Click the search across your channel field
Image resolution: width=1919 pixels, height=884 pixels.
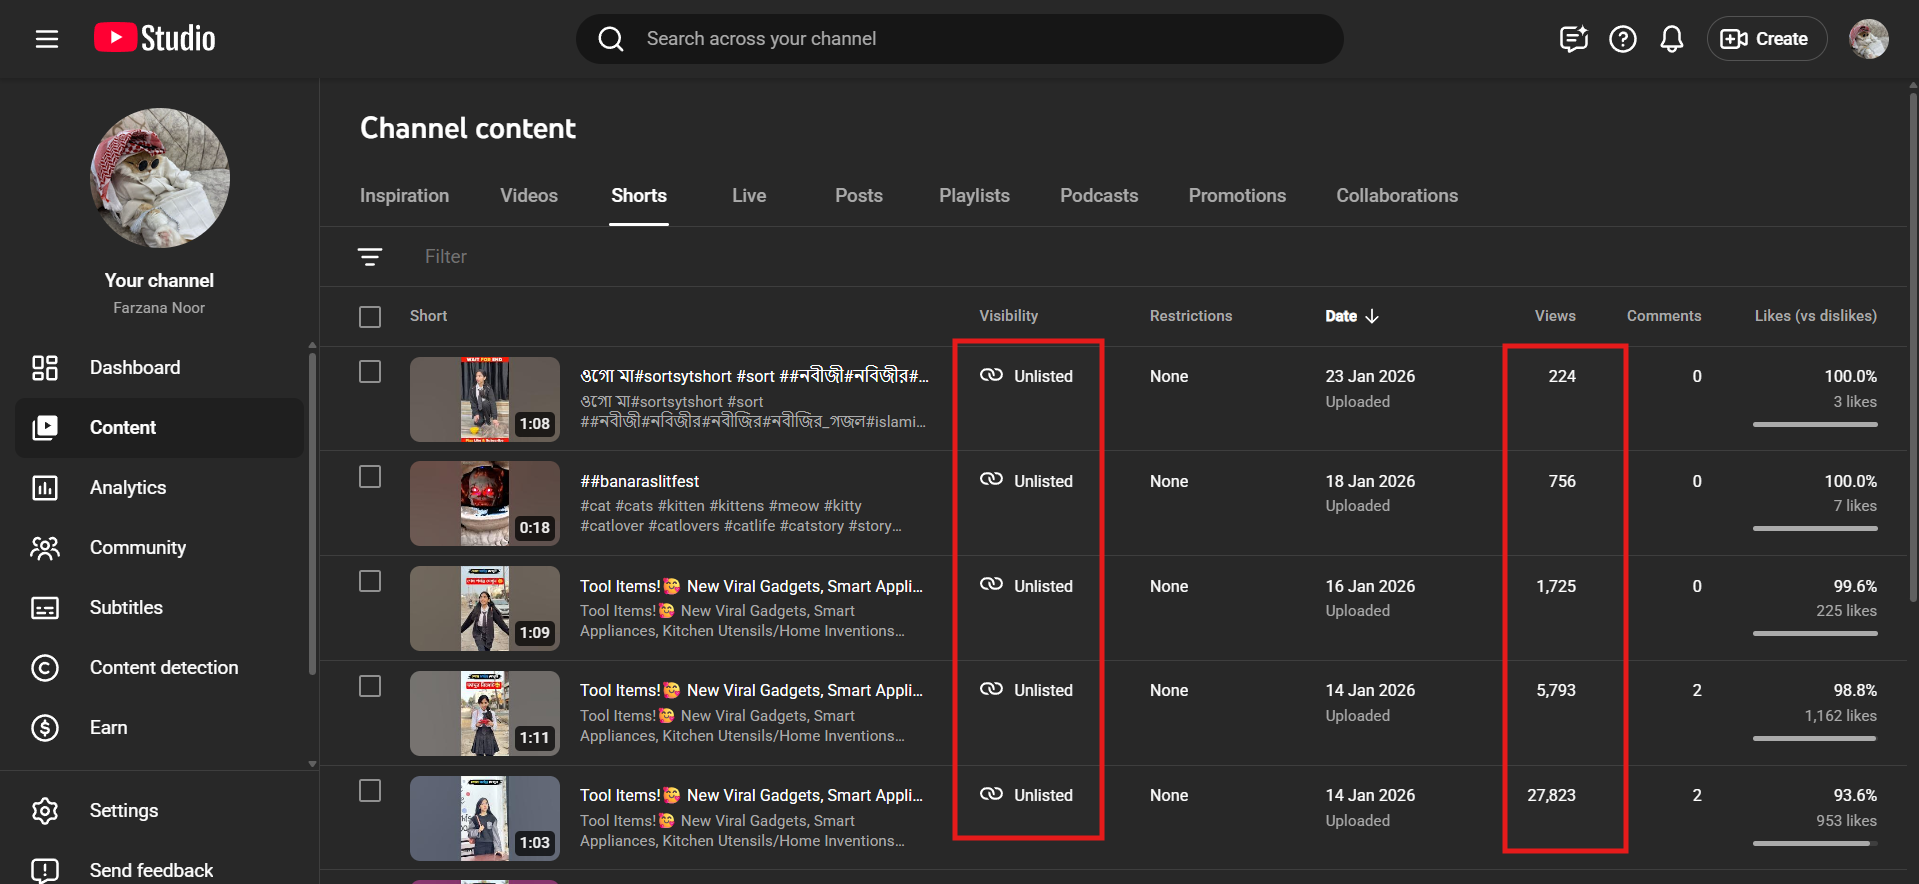[x=960, y=39]
